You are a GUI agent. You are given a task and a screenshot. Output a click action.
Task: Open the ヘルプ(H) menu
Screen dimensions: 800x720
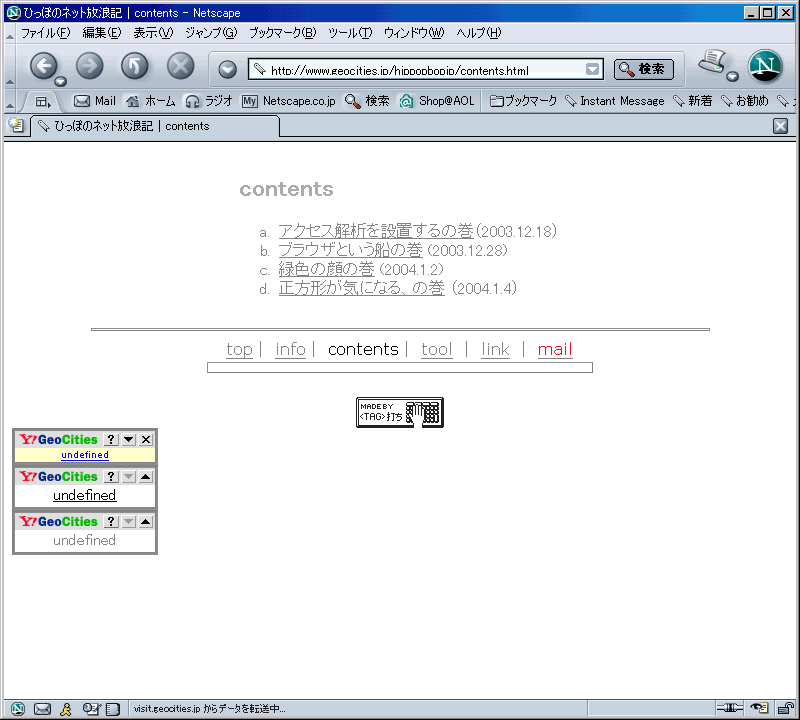click(x=479, y=33)
